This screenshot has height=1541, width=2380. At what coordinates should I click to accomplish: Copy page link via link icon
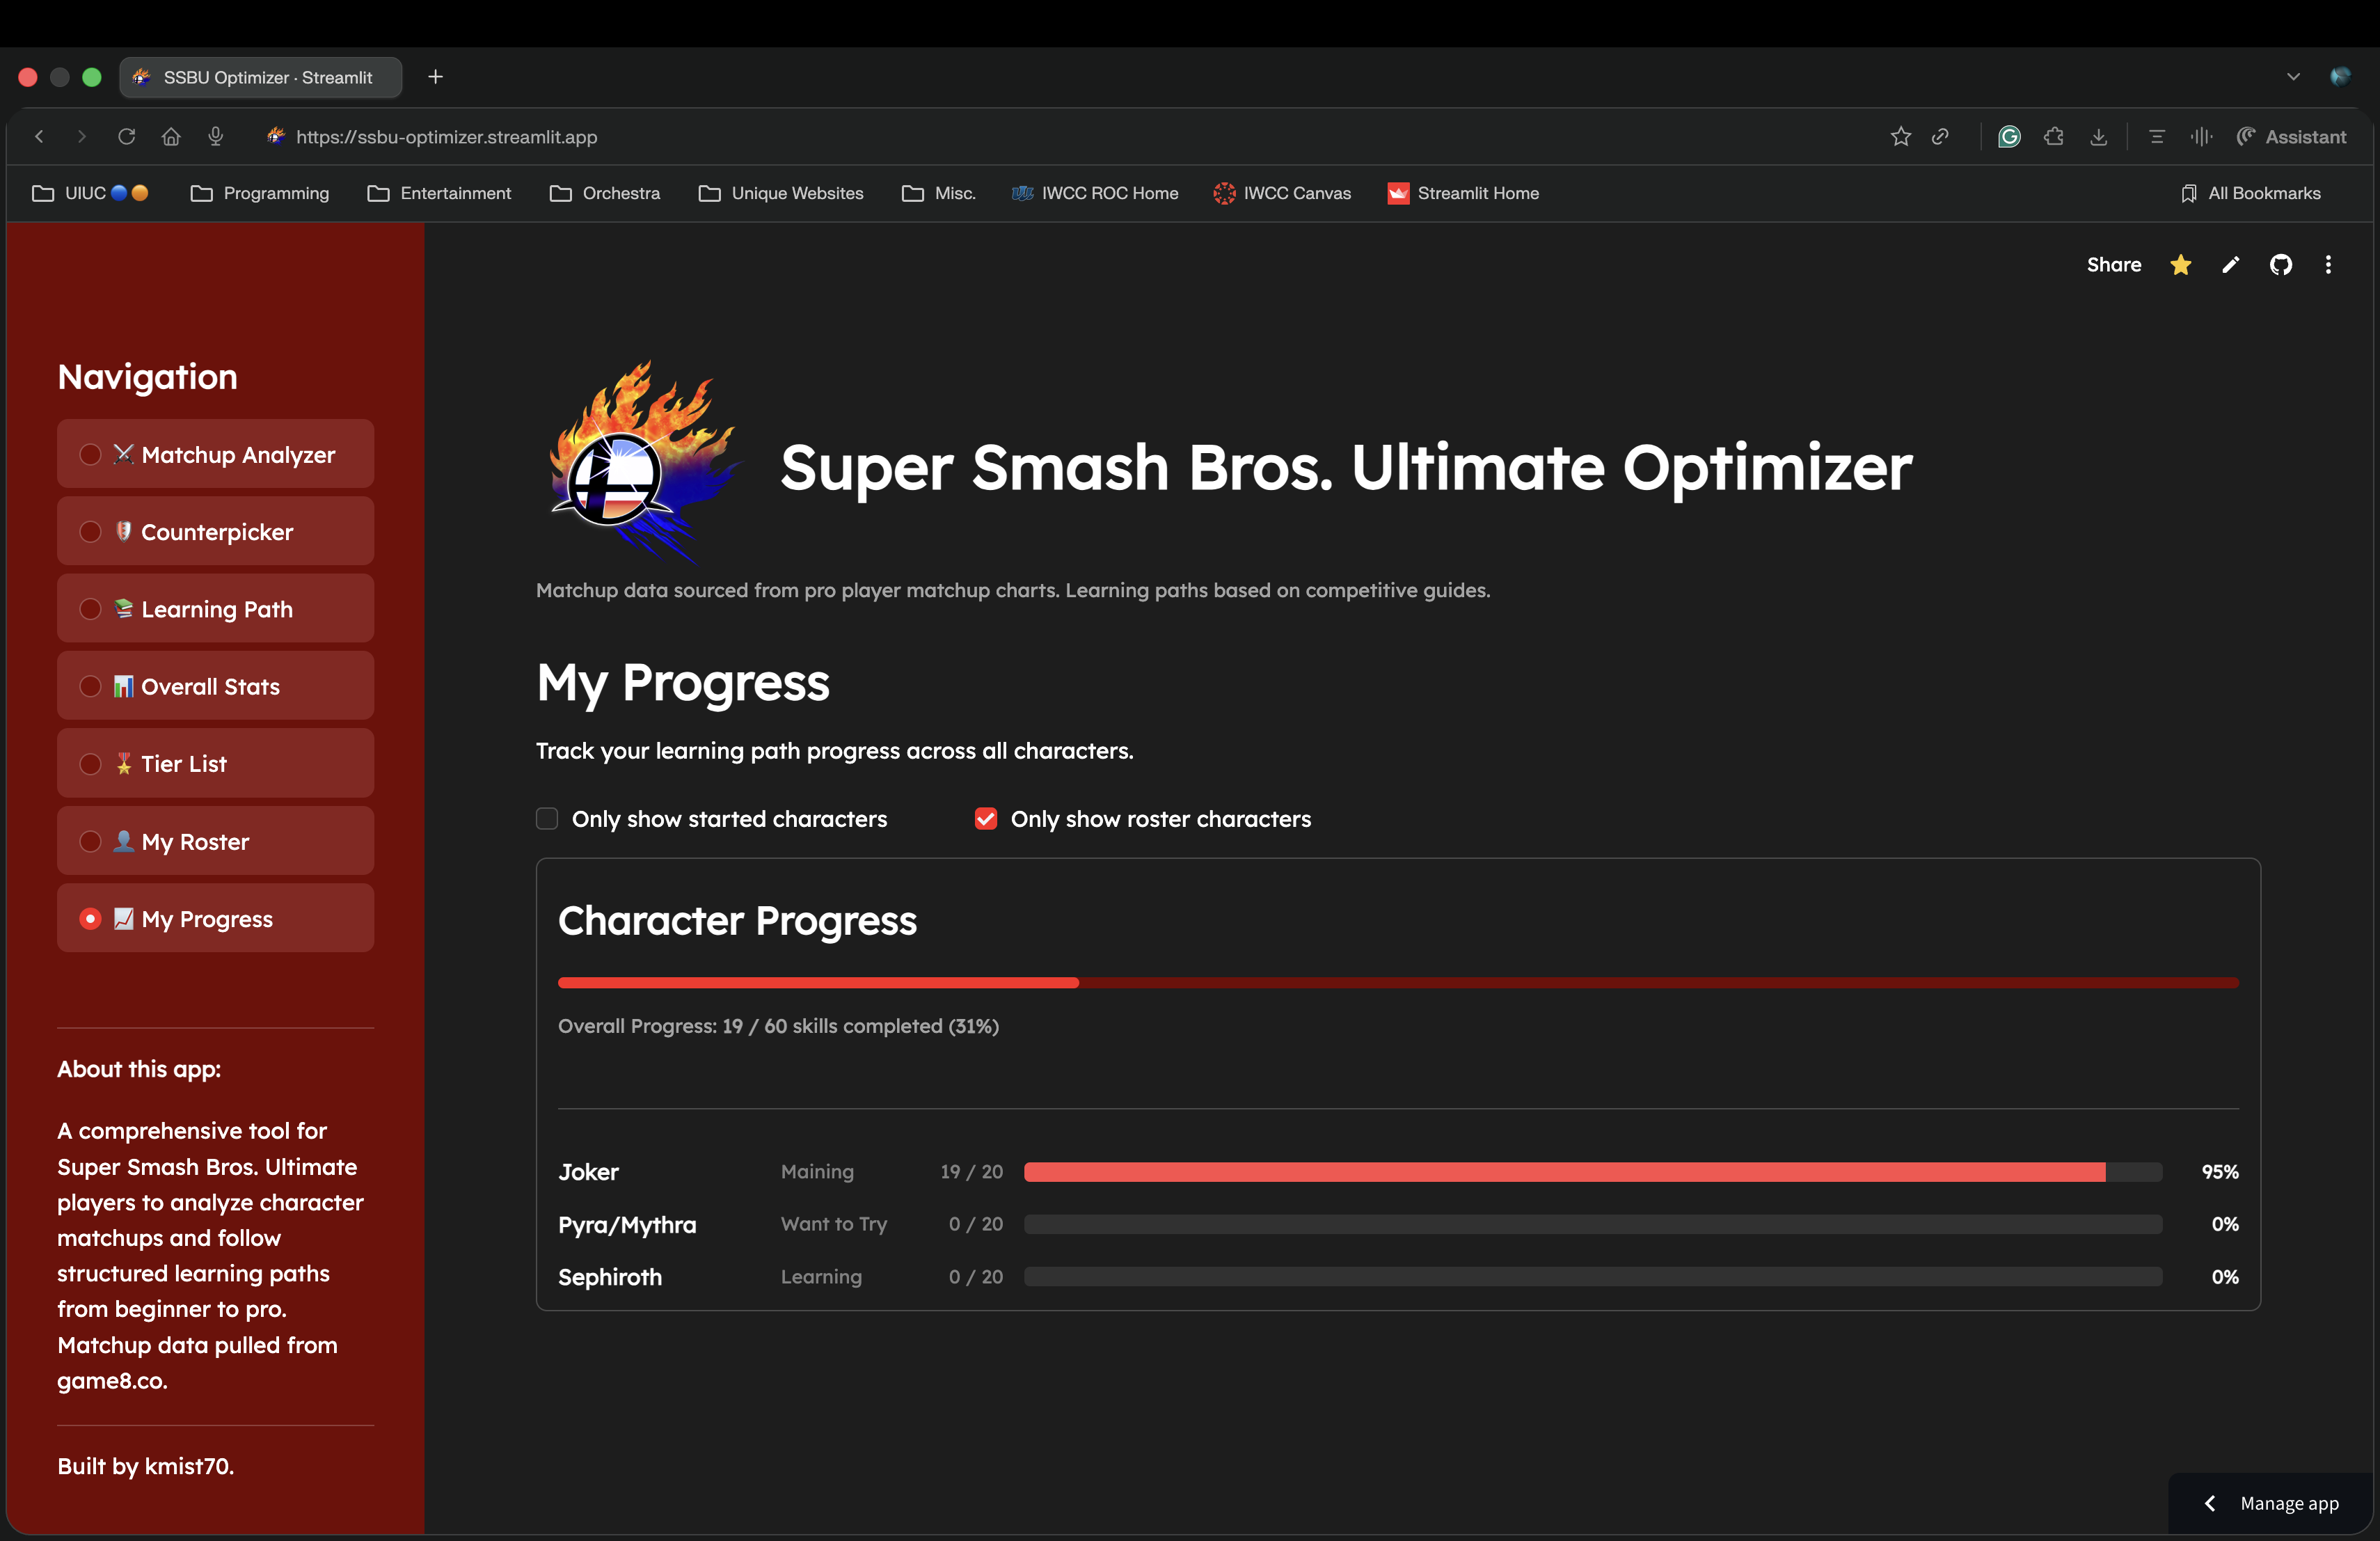[x=1940, y=137]
